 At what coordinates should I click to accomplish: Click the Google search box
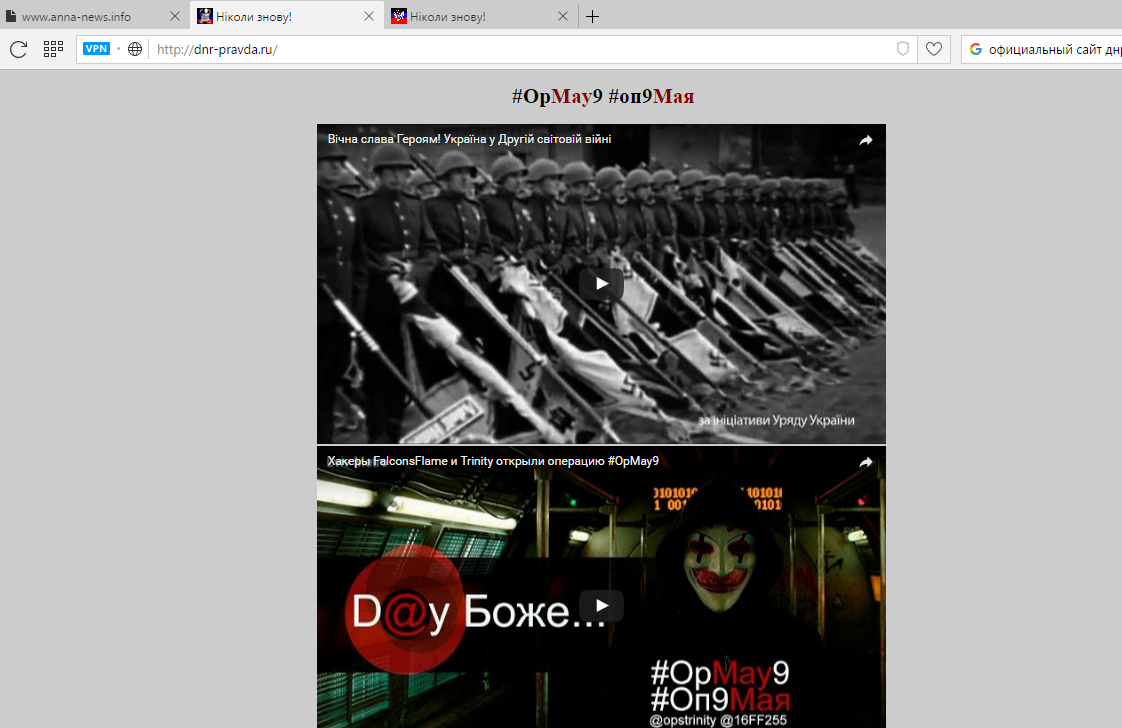click(x=1050, y=49)
